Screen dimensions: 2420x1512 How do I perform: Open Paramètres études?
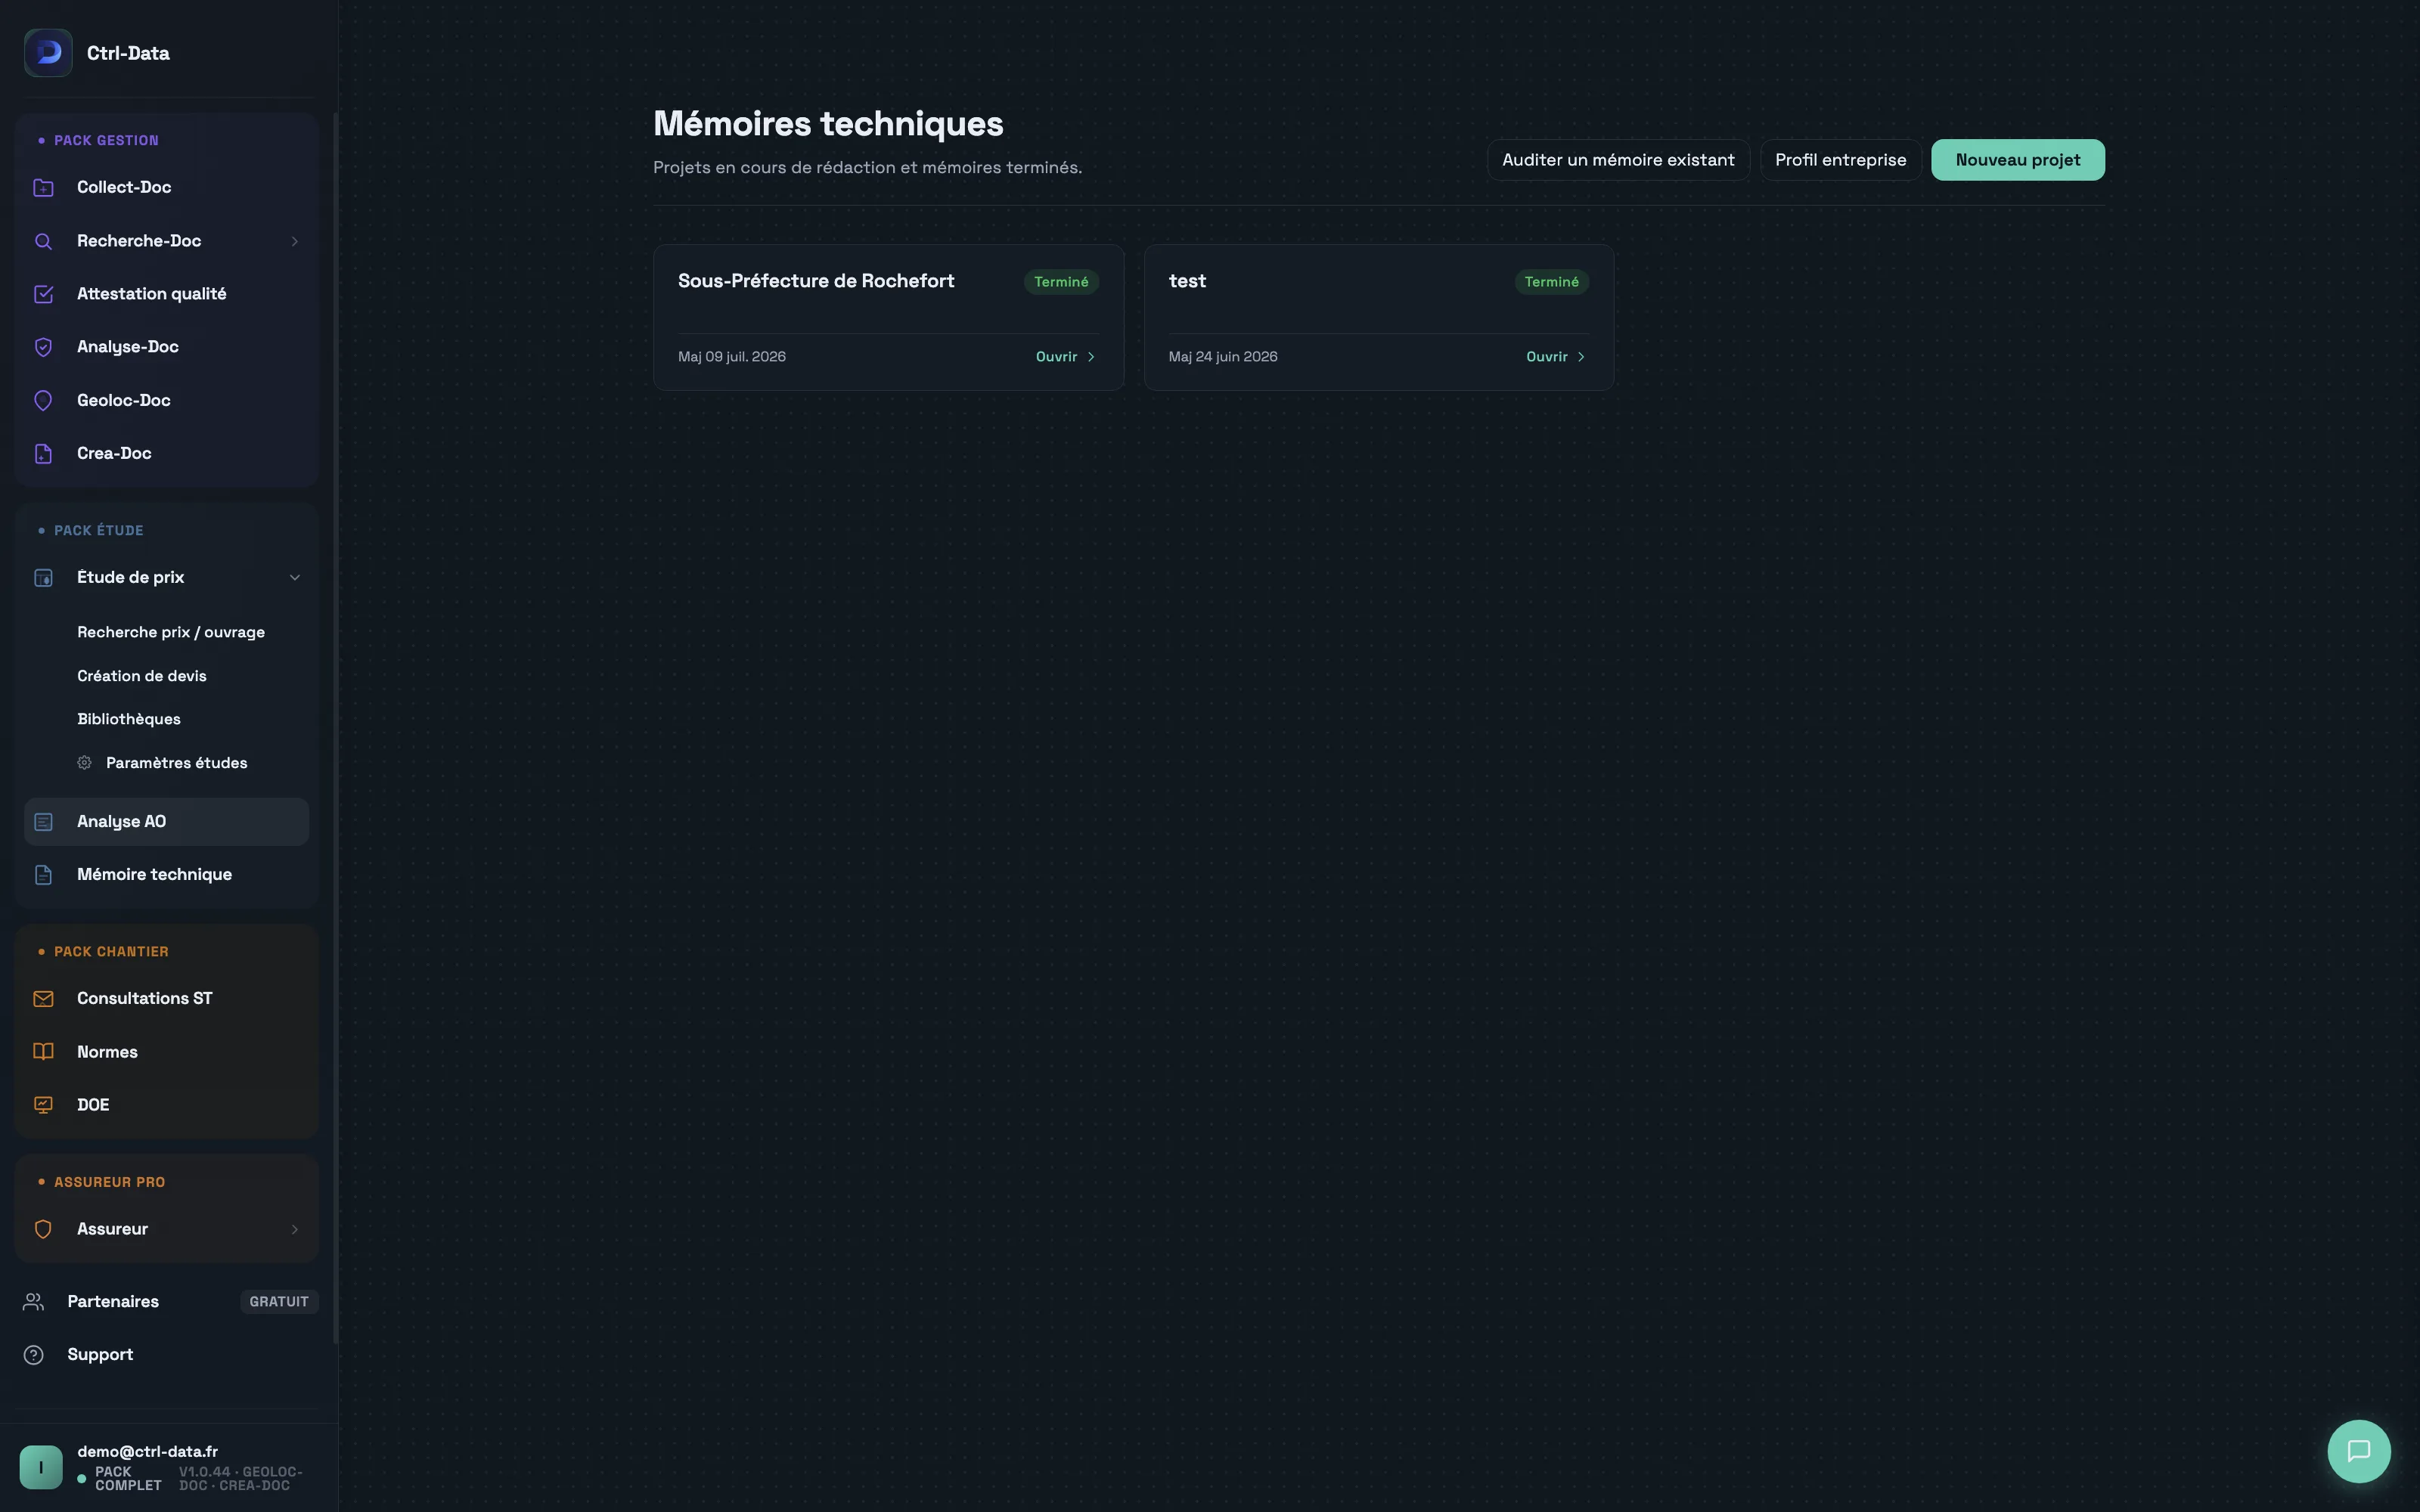pyautogui.click(x=177, y=763)
